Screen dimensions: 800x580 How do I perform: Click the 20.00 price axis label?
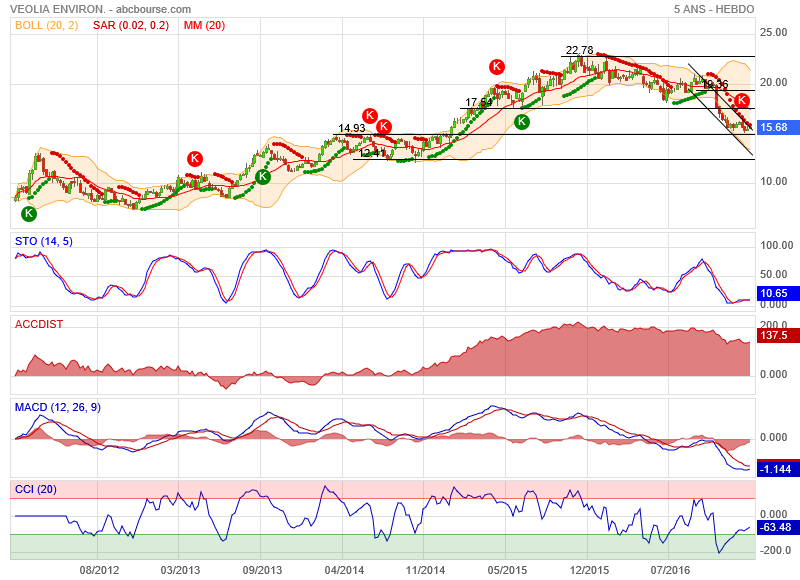773,82
